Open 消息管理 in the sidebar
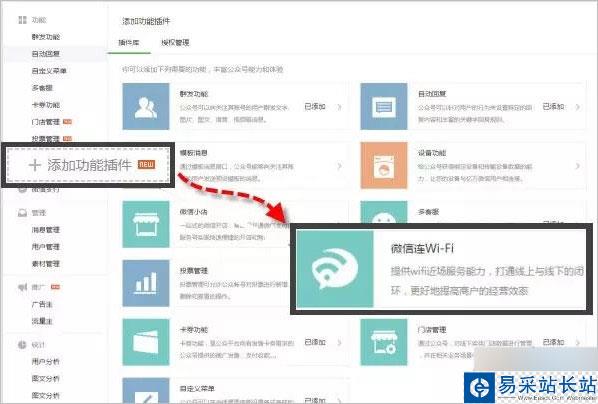 tap(46, 230)
